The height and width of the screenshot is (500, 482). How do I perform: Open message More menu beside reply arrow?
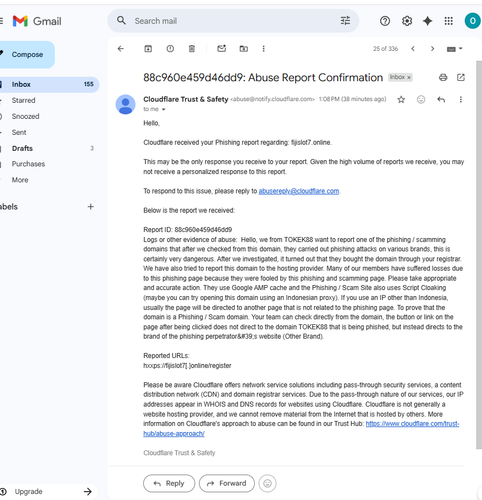coord(461,99)
